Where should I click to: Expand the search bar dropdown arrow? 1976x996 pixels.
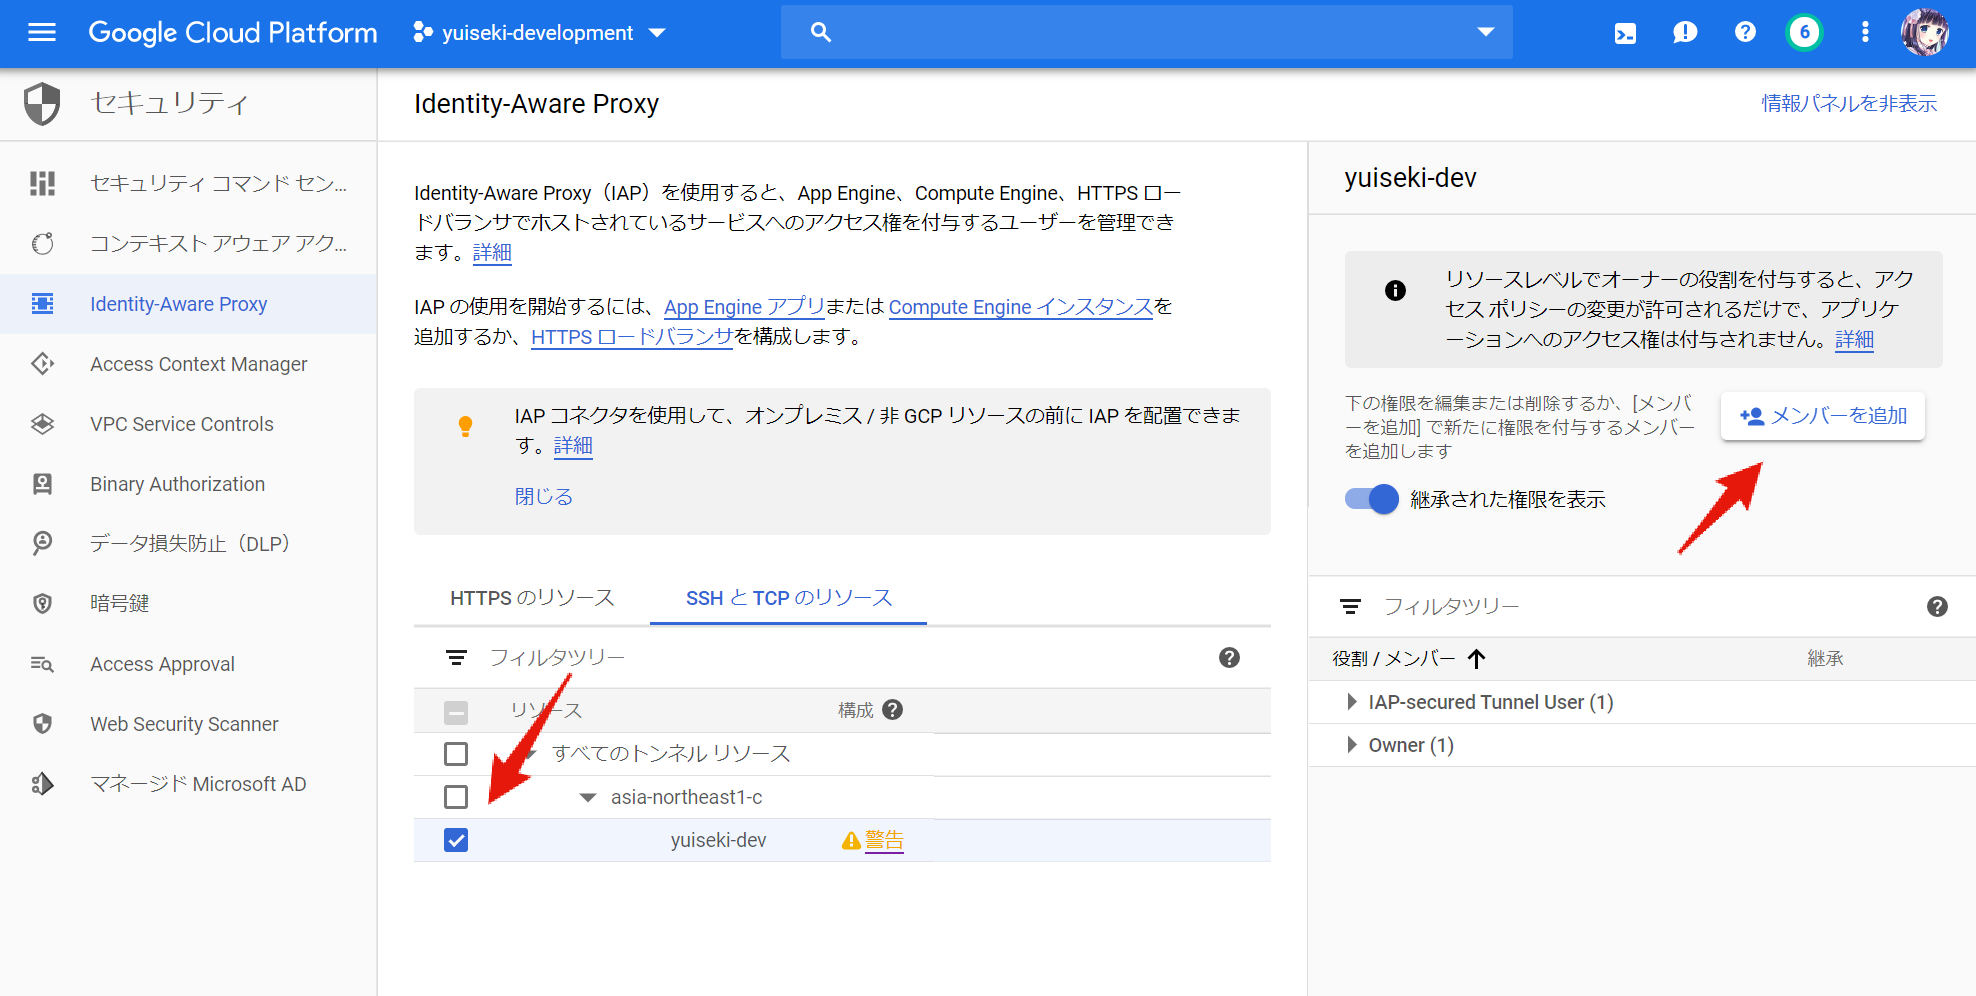[x=1486, y=33]
